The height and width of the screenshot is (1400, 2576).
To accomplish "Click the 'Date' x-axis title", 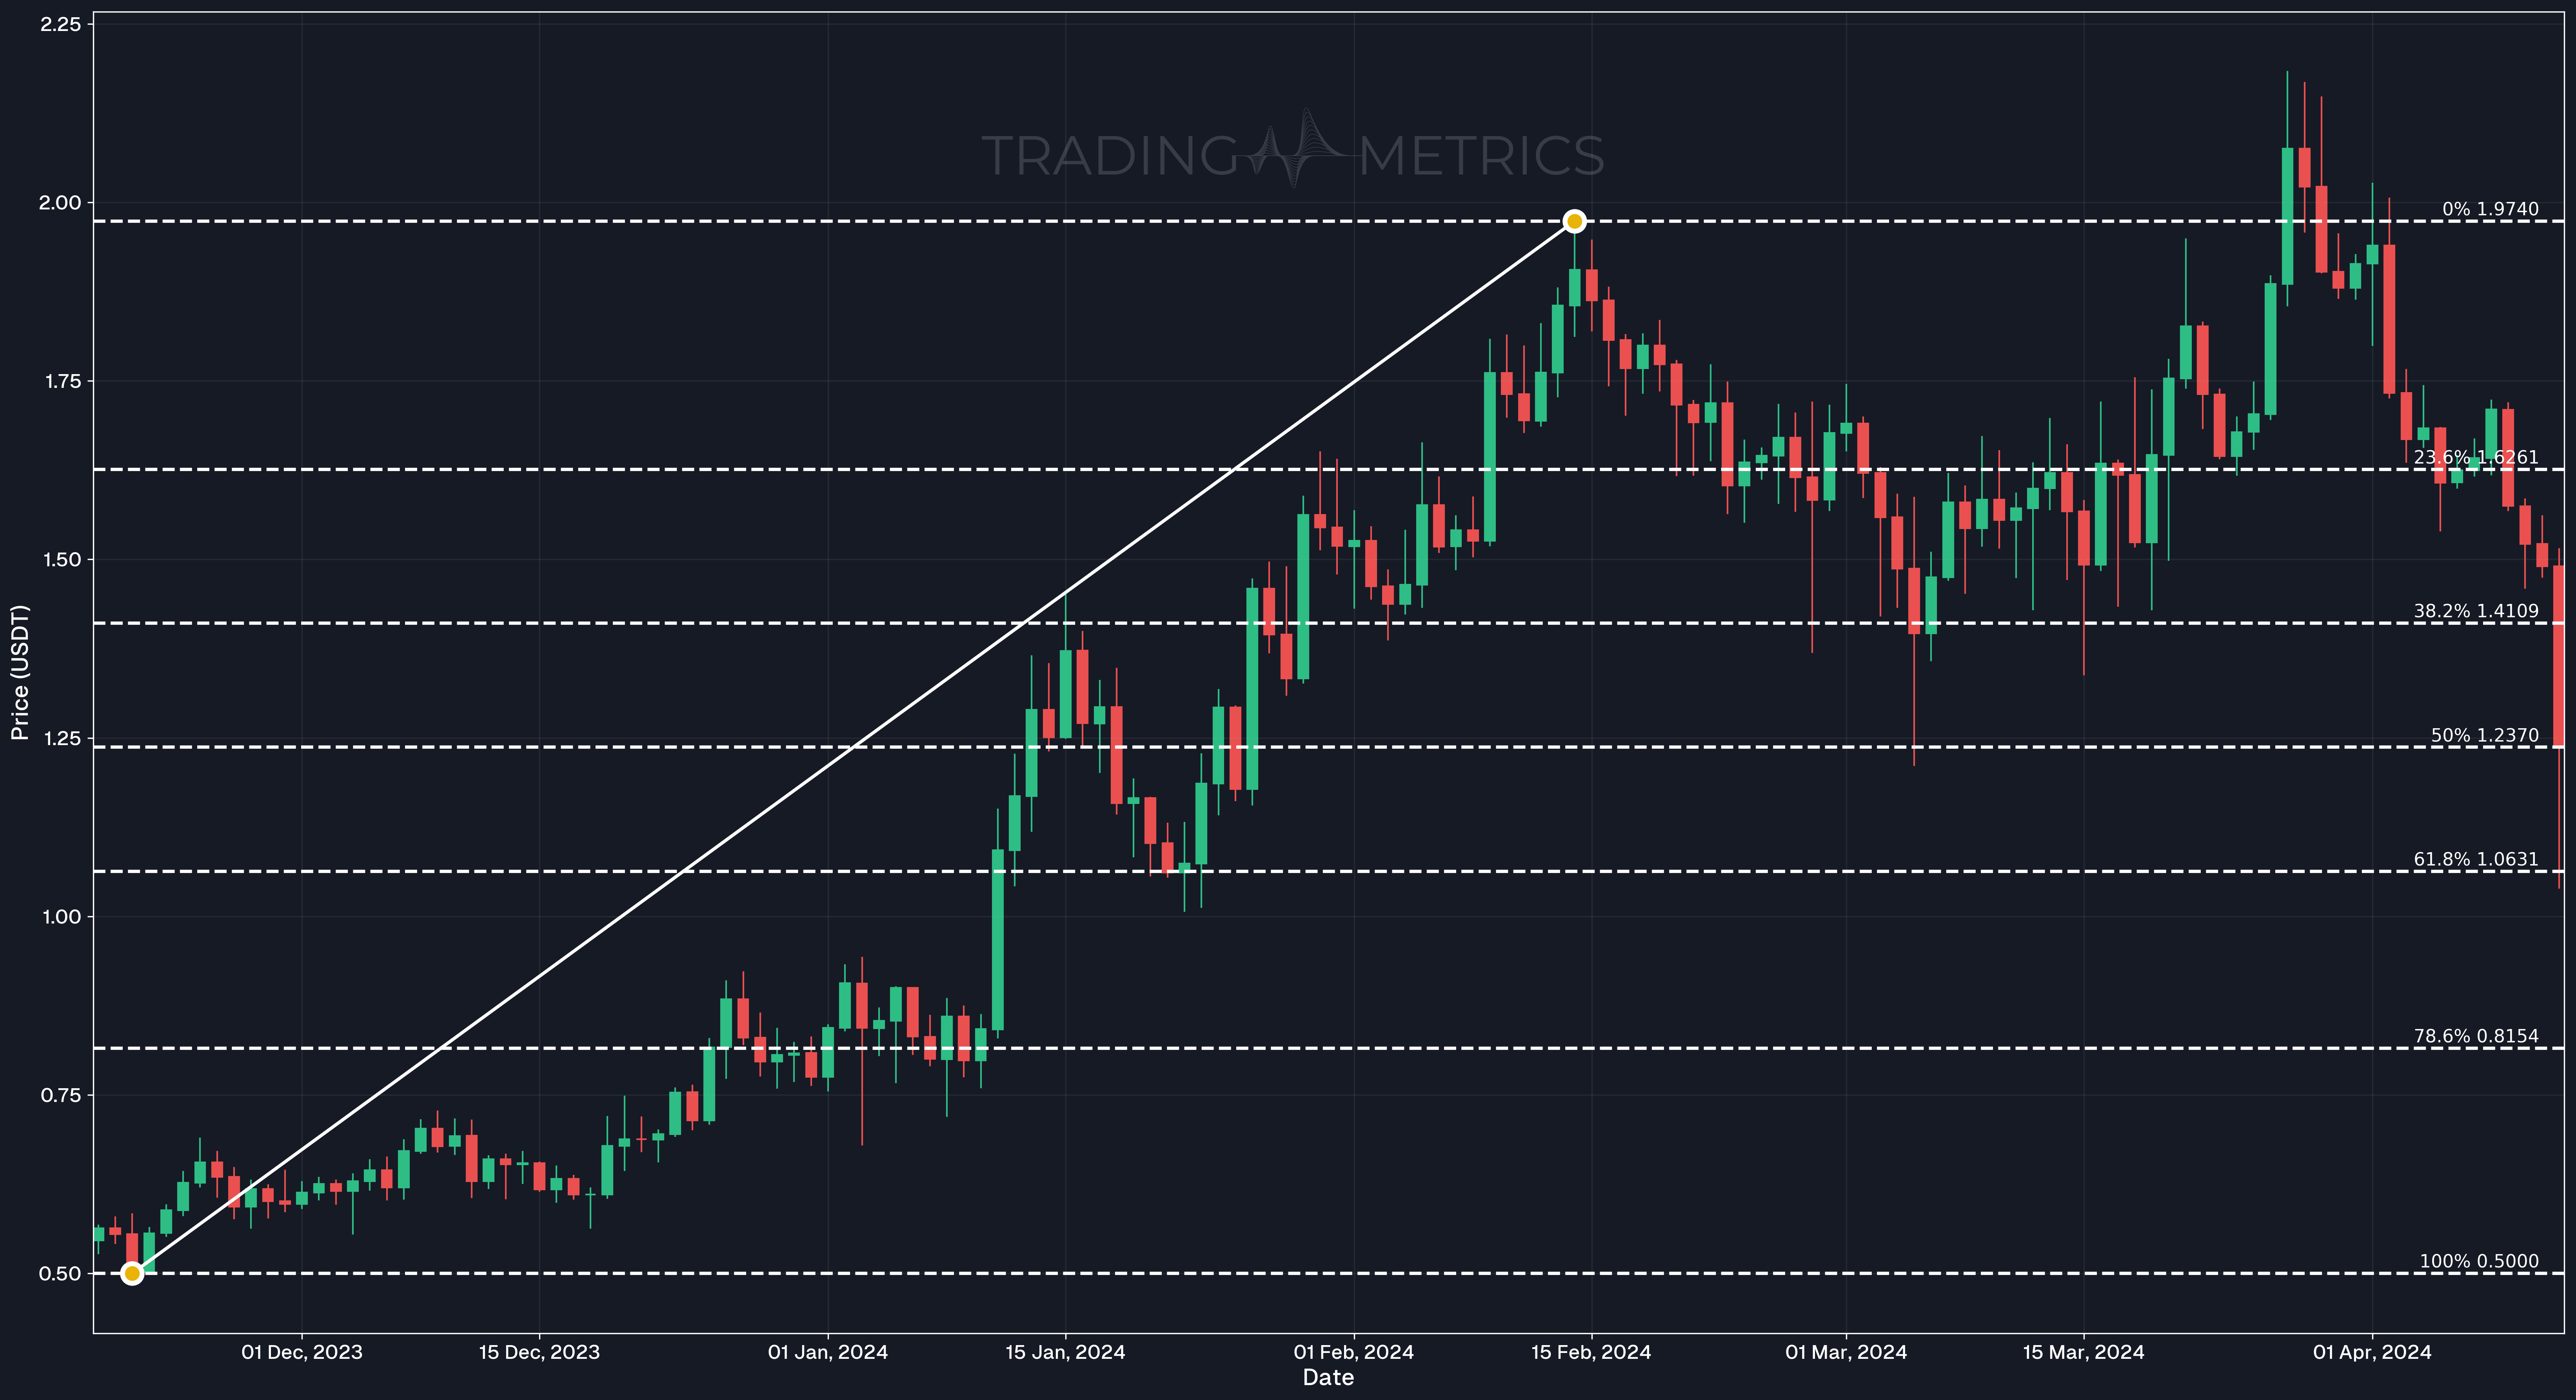I will [x=1328, y=1378].
